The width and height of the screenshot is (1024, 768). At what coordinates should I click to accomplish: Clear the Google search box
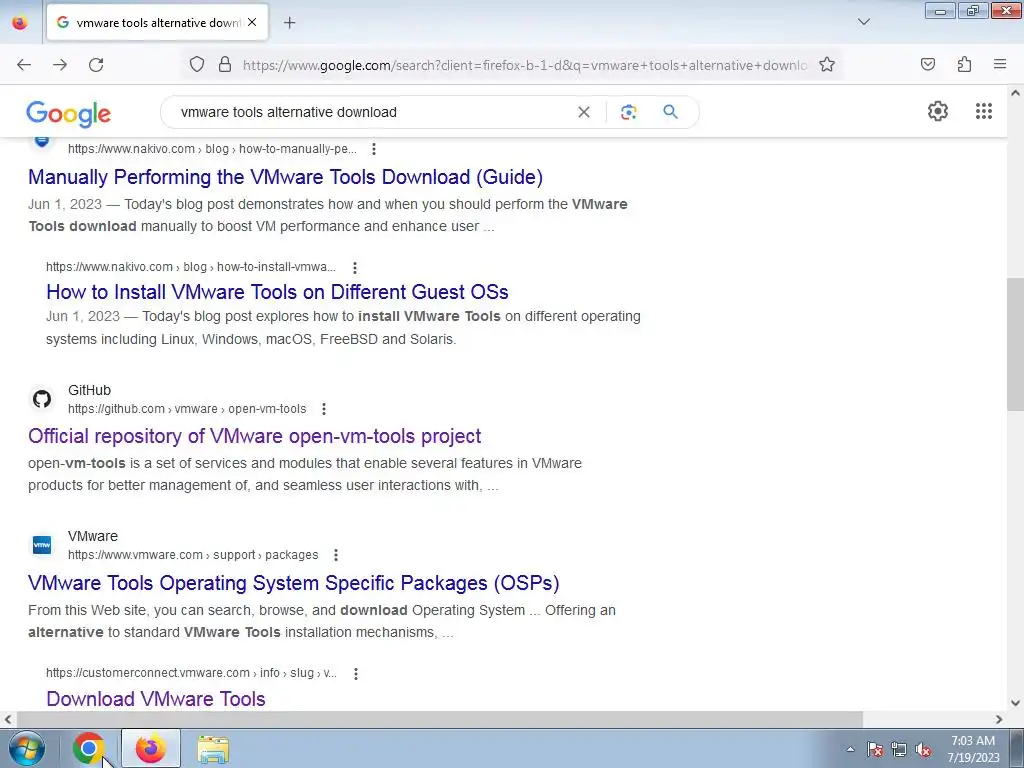[584, 112]
